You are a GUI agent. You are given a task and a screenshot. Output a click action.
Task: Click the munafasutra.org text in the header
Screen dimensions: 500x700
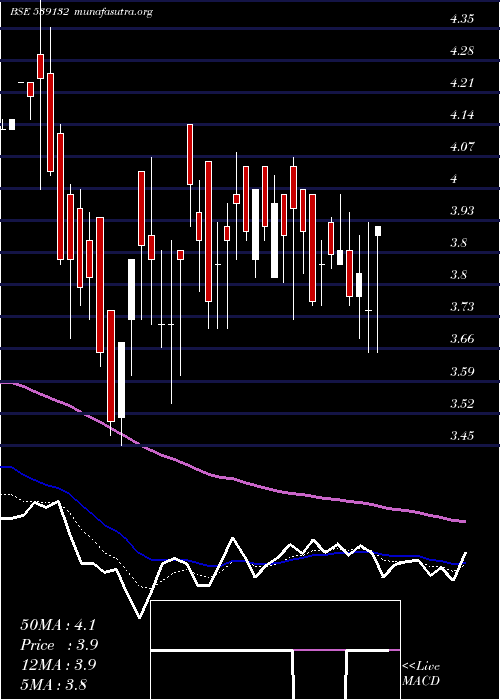pos(114,12)
